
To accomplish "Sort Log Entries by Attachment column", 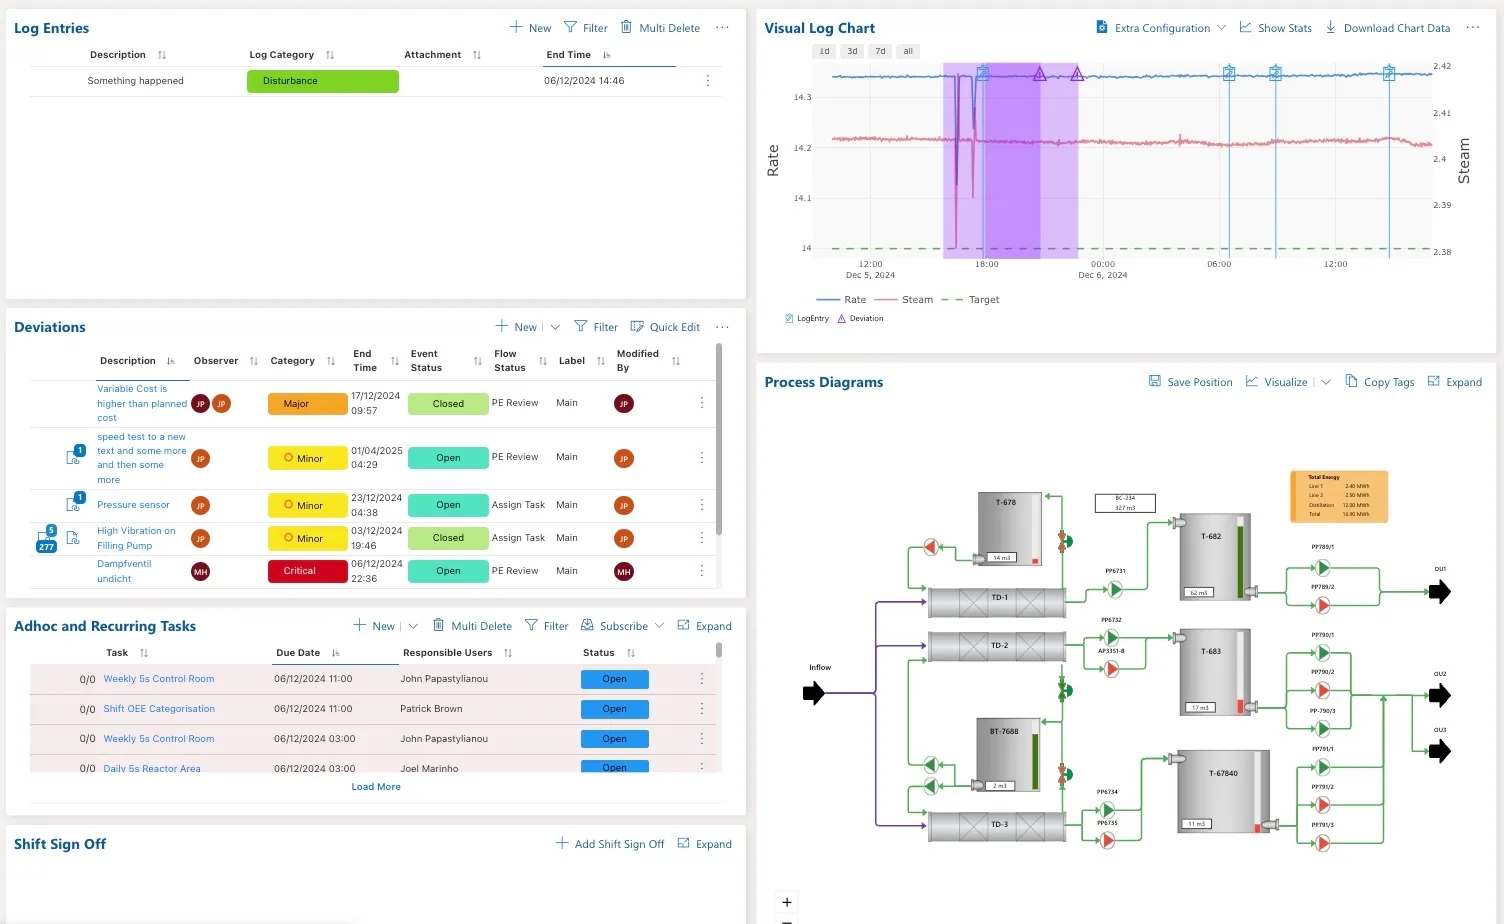I will [x=477, y=55].
